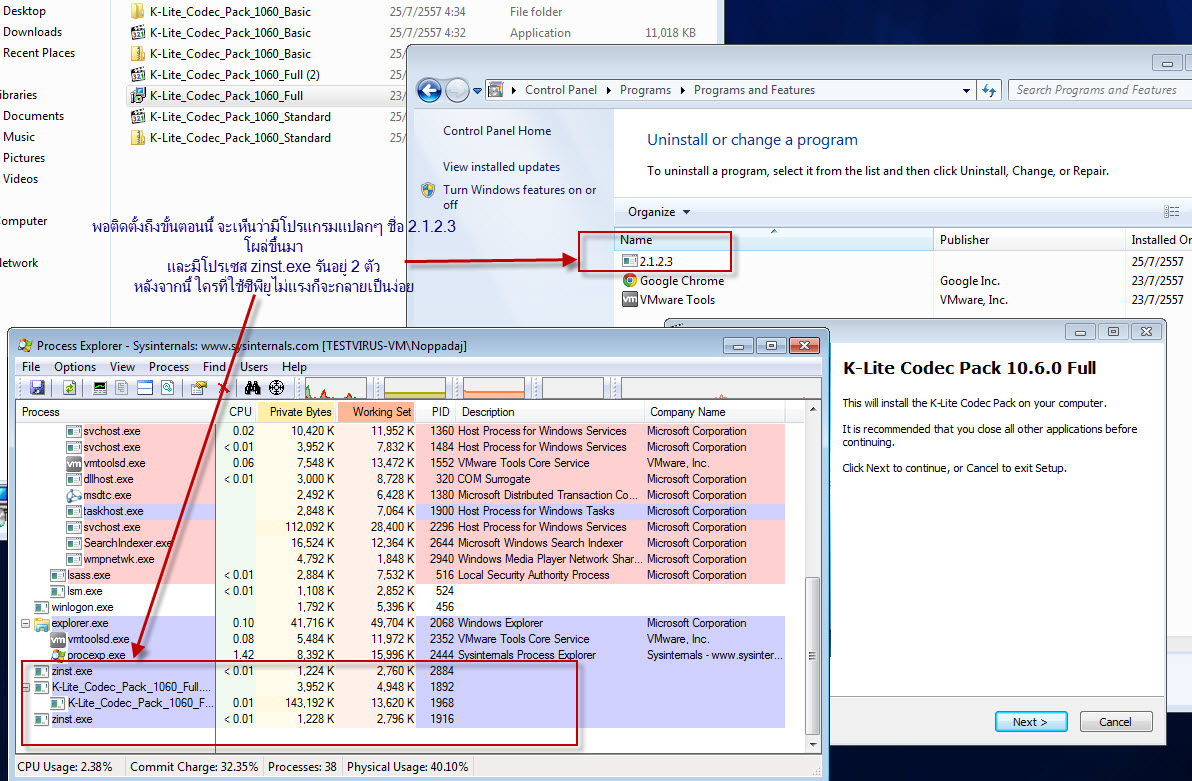
Task: Collapse the K-Lite_Codec_Pack_1060_Full process node
Action: click(26, 687)
